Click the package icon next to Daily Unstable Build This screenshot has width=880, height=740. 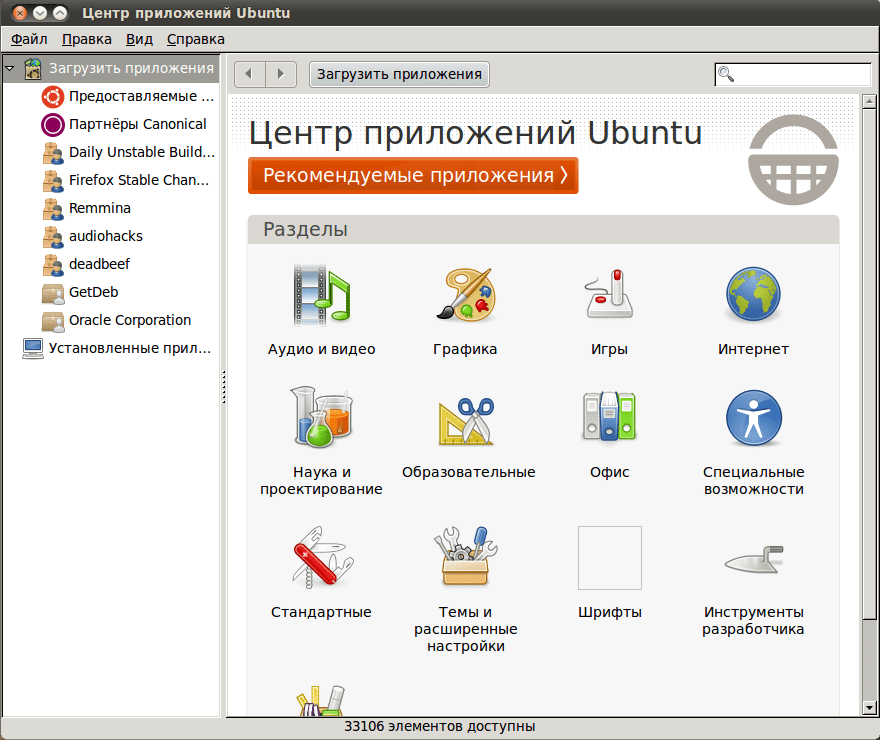tap(53, 153)
